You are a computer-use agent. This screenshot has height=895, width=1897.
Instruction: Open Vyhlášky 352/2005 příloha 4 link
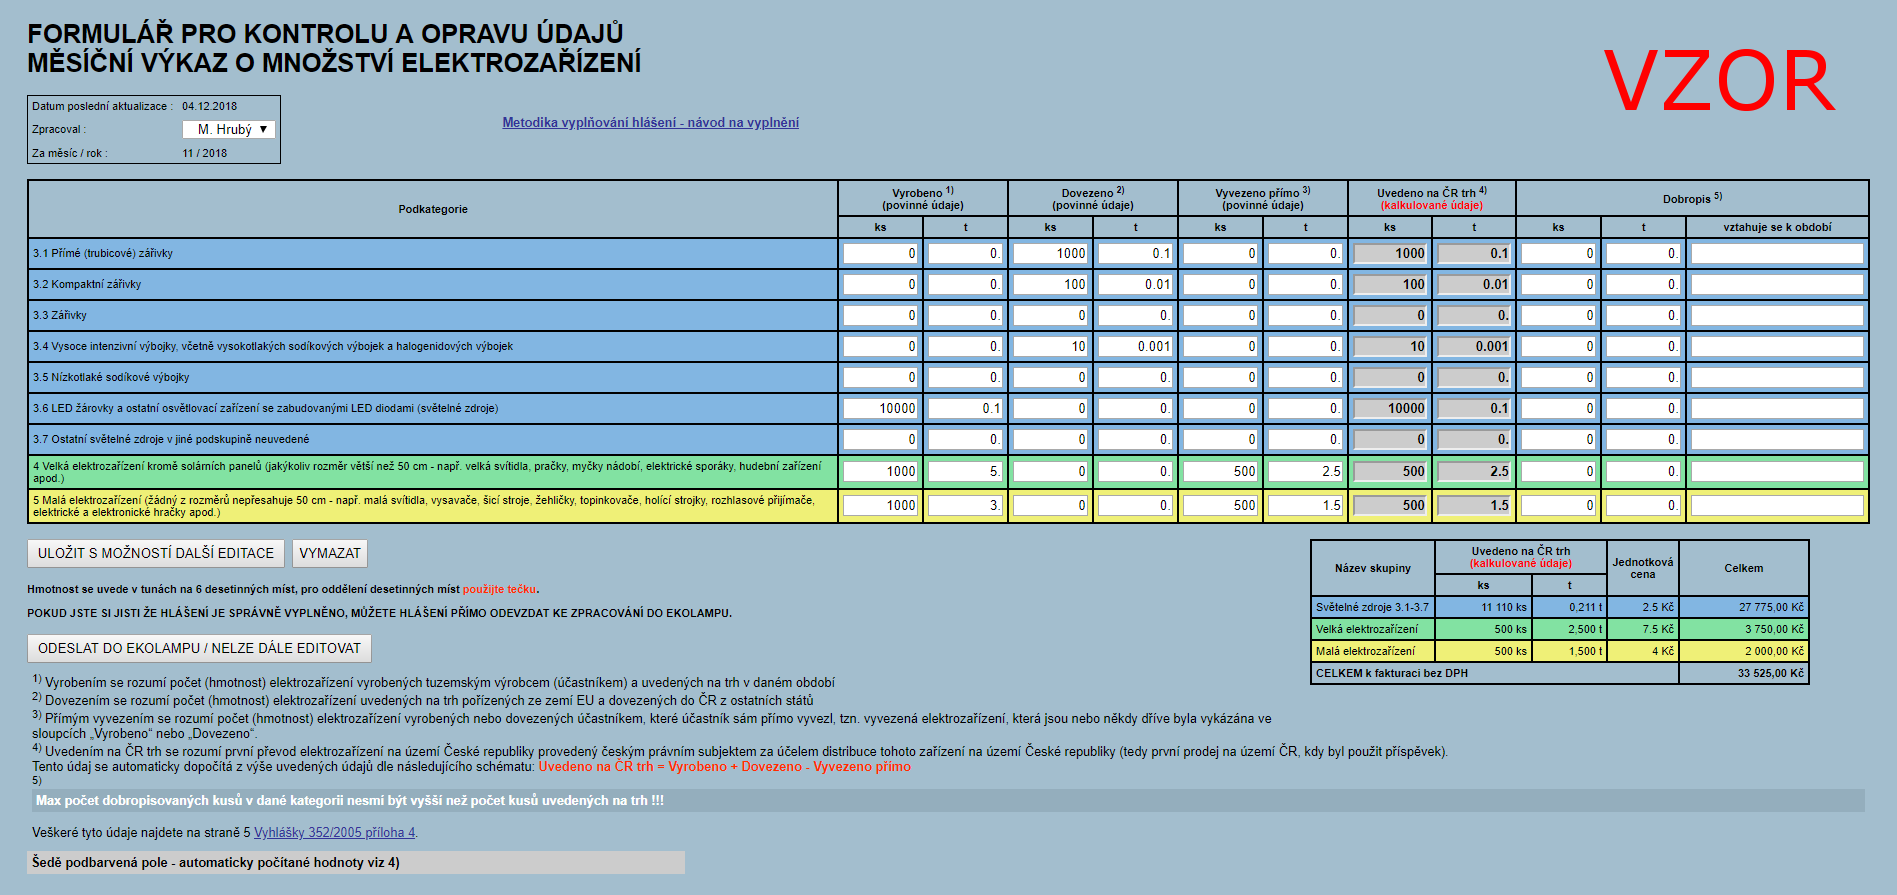pyautogui.click(x=334, y=832)
